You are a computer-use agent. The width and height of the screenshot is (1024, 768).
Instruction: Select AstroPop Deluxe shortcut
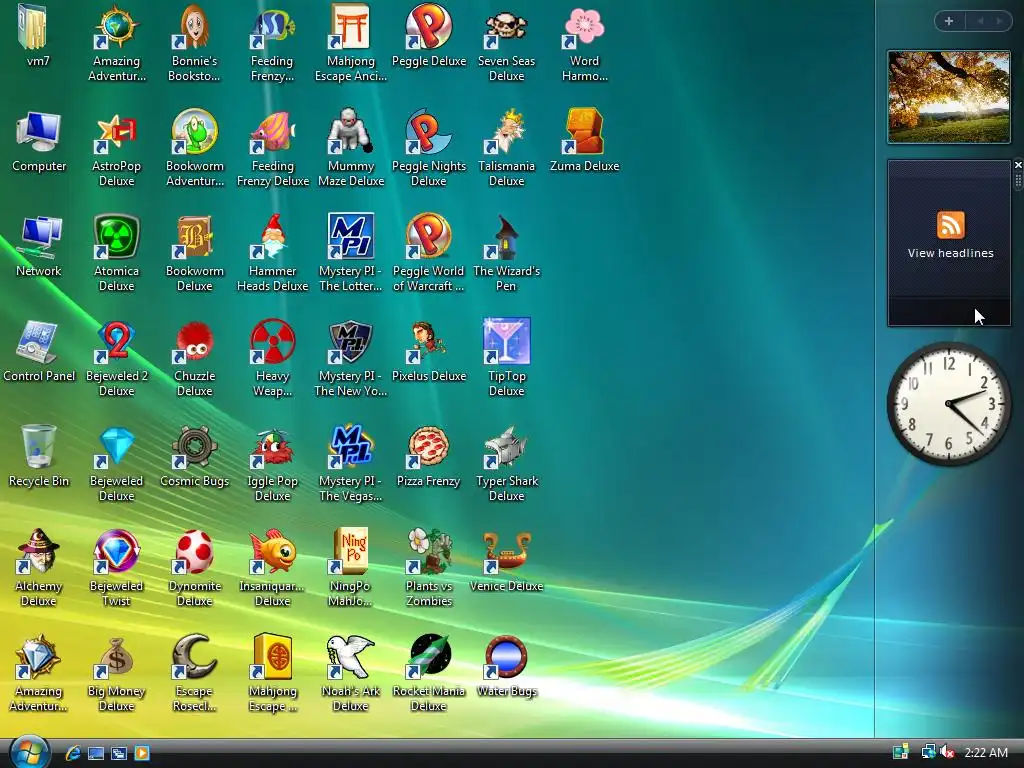click(x=116, y=149)
